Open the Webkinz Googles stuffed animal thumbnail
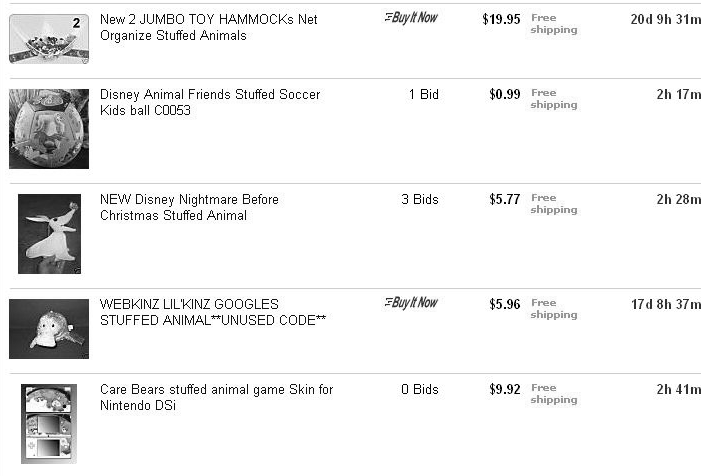Screen dimensions: 701x476 tap(49, 329)
